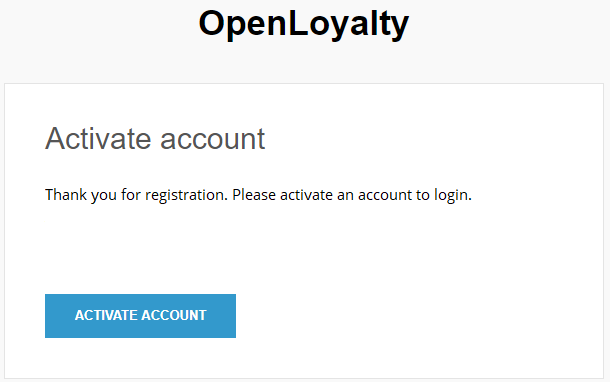This screenshot has height=382, width=610.
Task: Click the word 'account' in the large heading
Action: 213,139
